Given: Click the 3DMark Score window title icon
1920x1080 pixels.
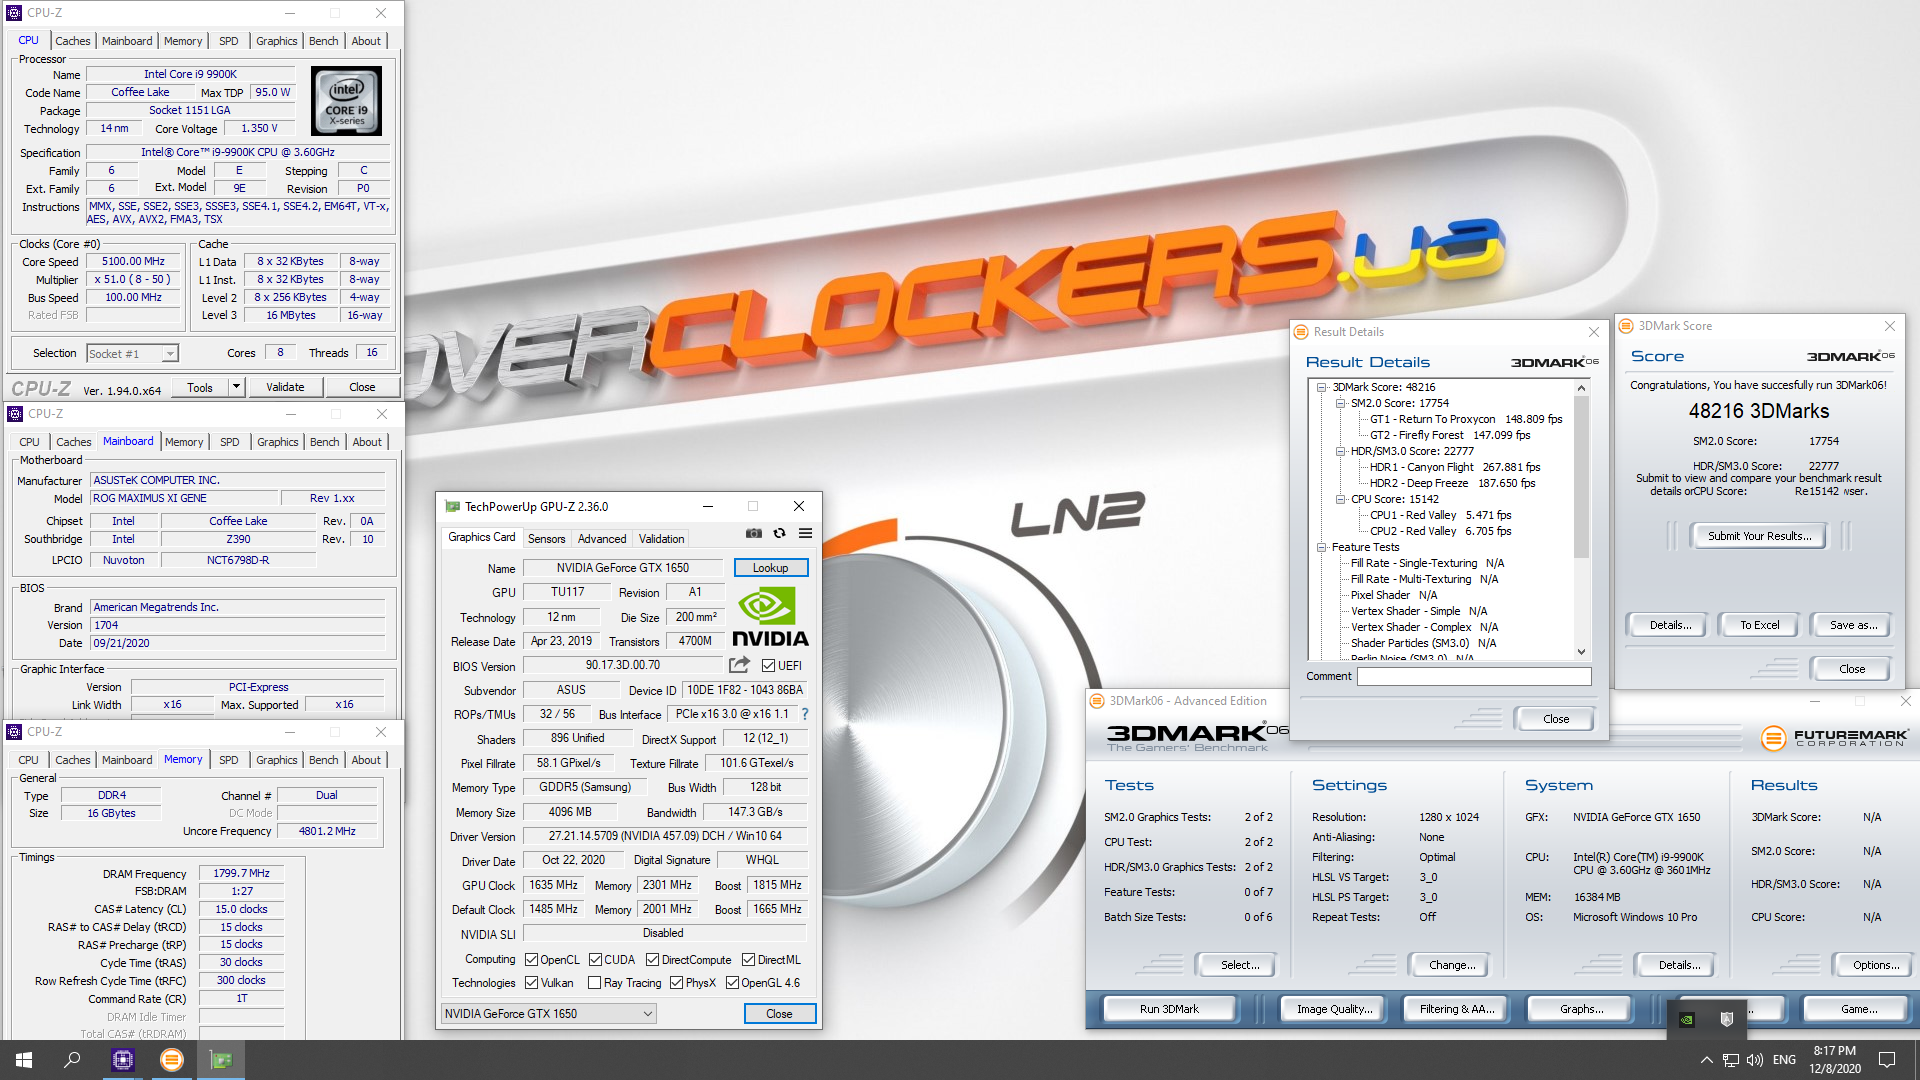Looking at the screenshot, I should [1626, 326].
